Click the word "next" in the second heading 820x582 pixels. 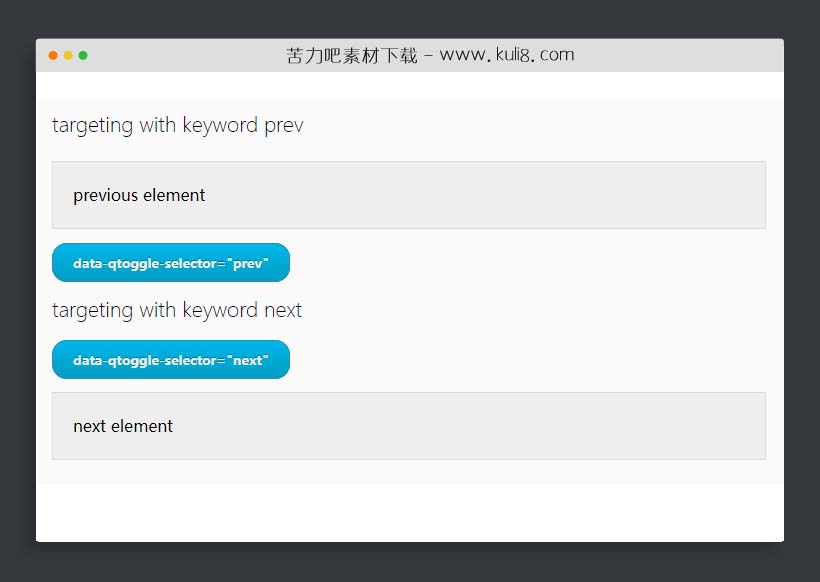point(283,310)
